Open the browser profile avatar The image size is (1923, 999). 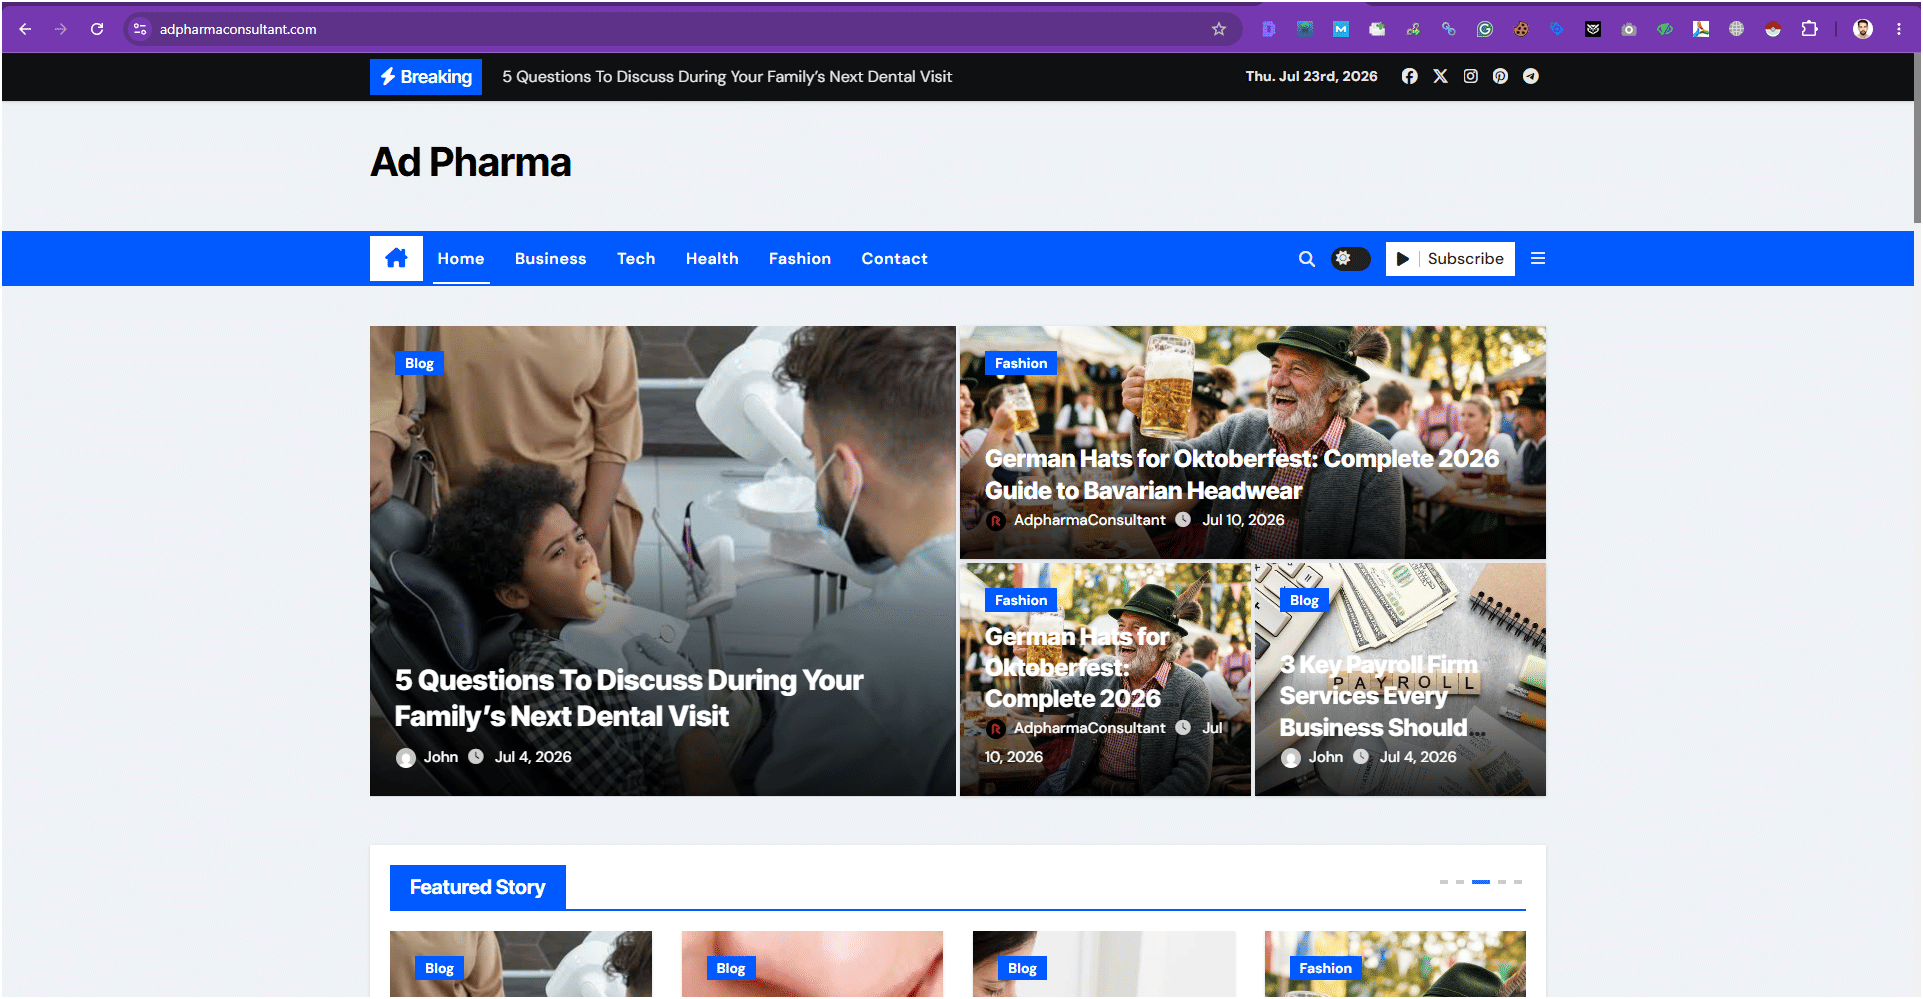(1862, 29)
